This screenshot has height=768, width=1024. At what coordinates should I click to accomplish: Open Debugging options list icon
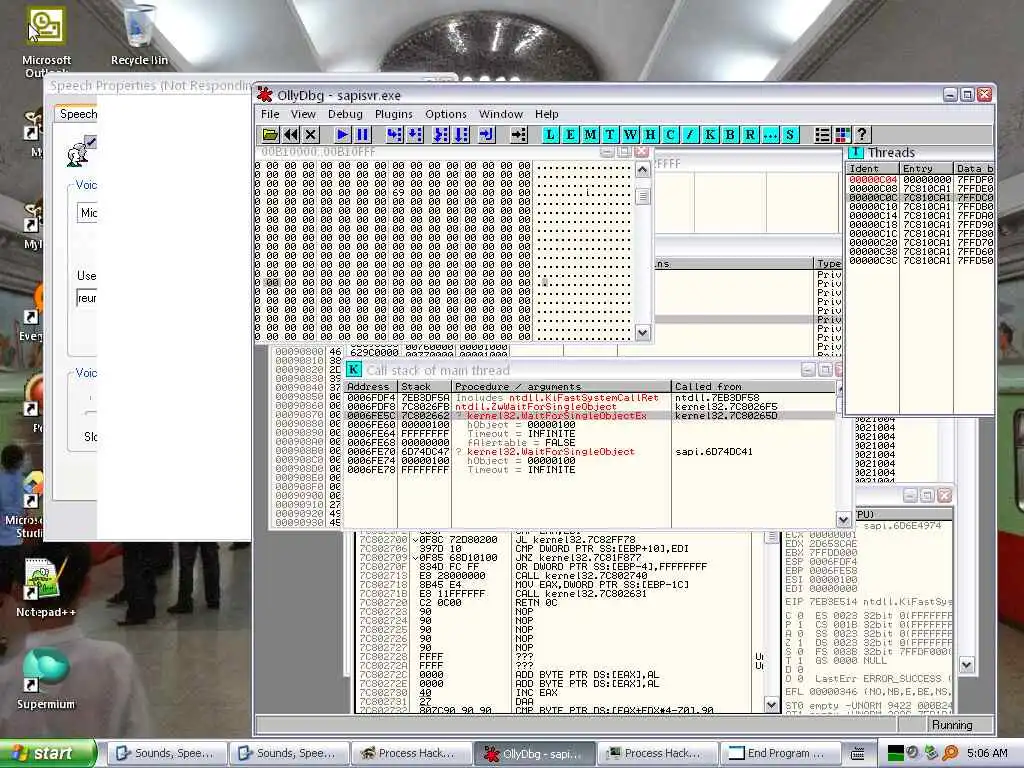823,135
